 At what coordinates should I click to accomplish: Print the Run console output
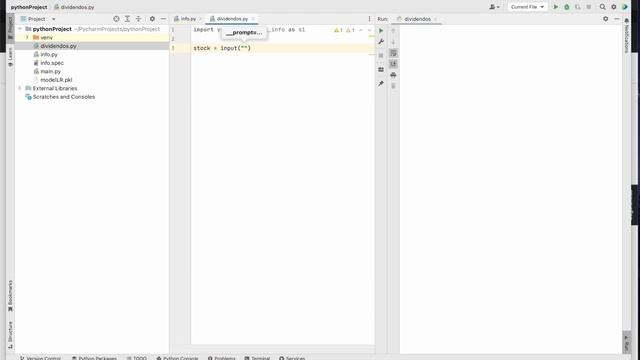[393, 75]
